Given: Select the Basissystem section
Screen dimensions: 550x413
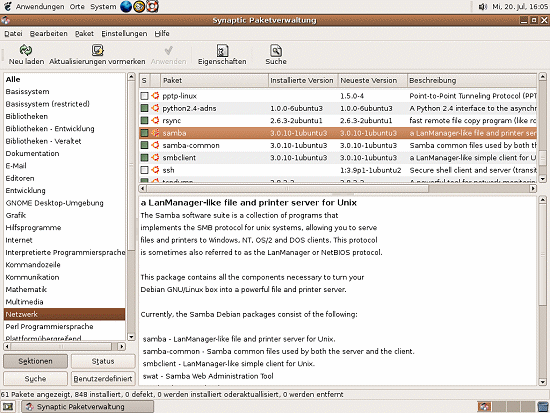Looking at the screenshot, I should click(x=65, y=92).
